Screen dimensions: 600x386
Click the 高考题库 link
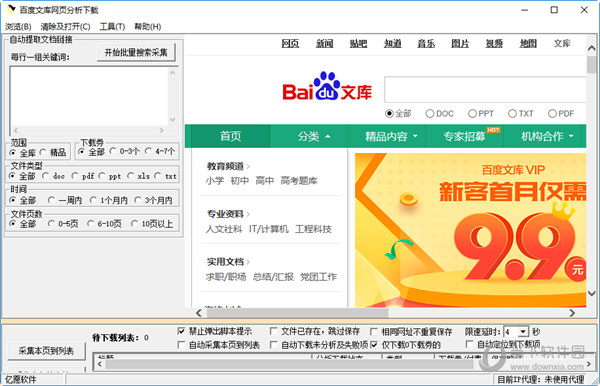[299, 181]
